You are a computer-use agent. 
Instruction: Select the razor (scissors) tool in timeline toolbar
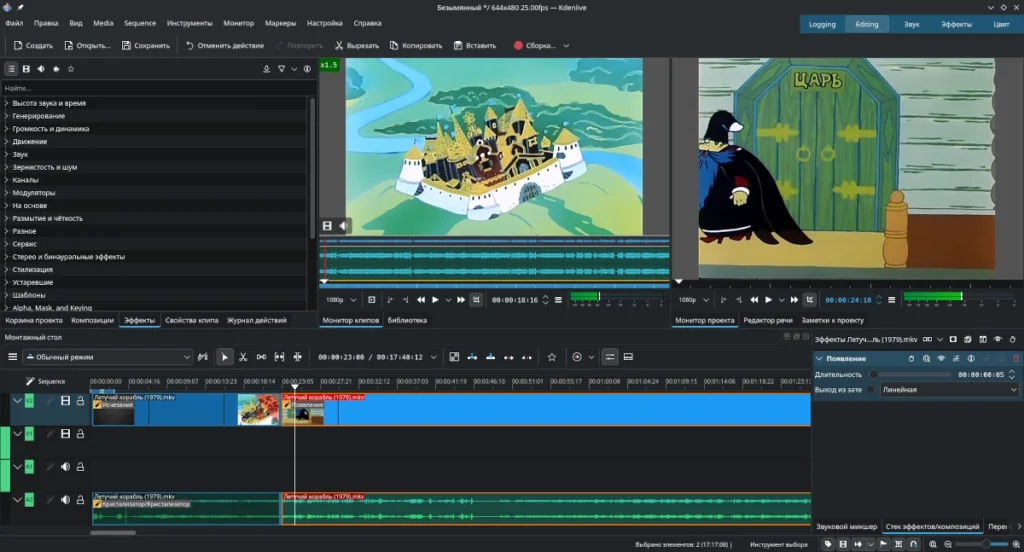pyautogui.click(x=243, y=357)
